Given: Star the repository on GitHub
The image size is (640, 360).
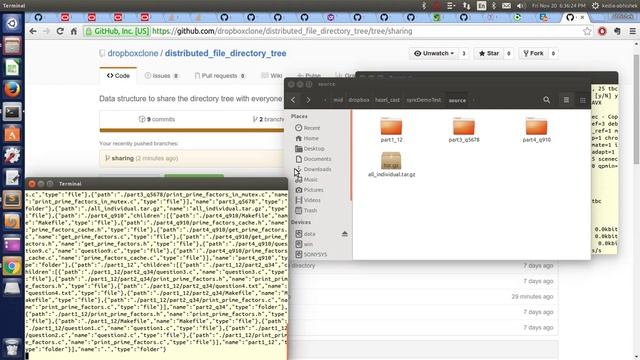Looking at the screenshot, I should 489,53.
